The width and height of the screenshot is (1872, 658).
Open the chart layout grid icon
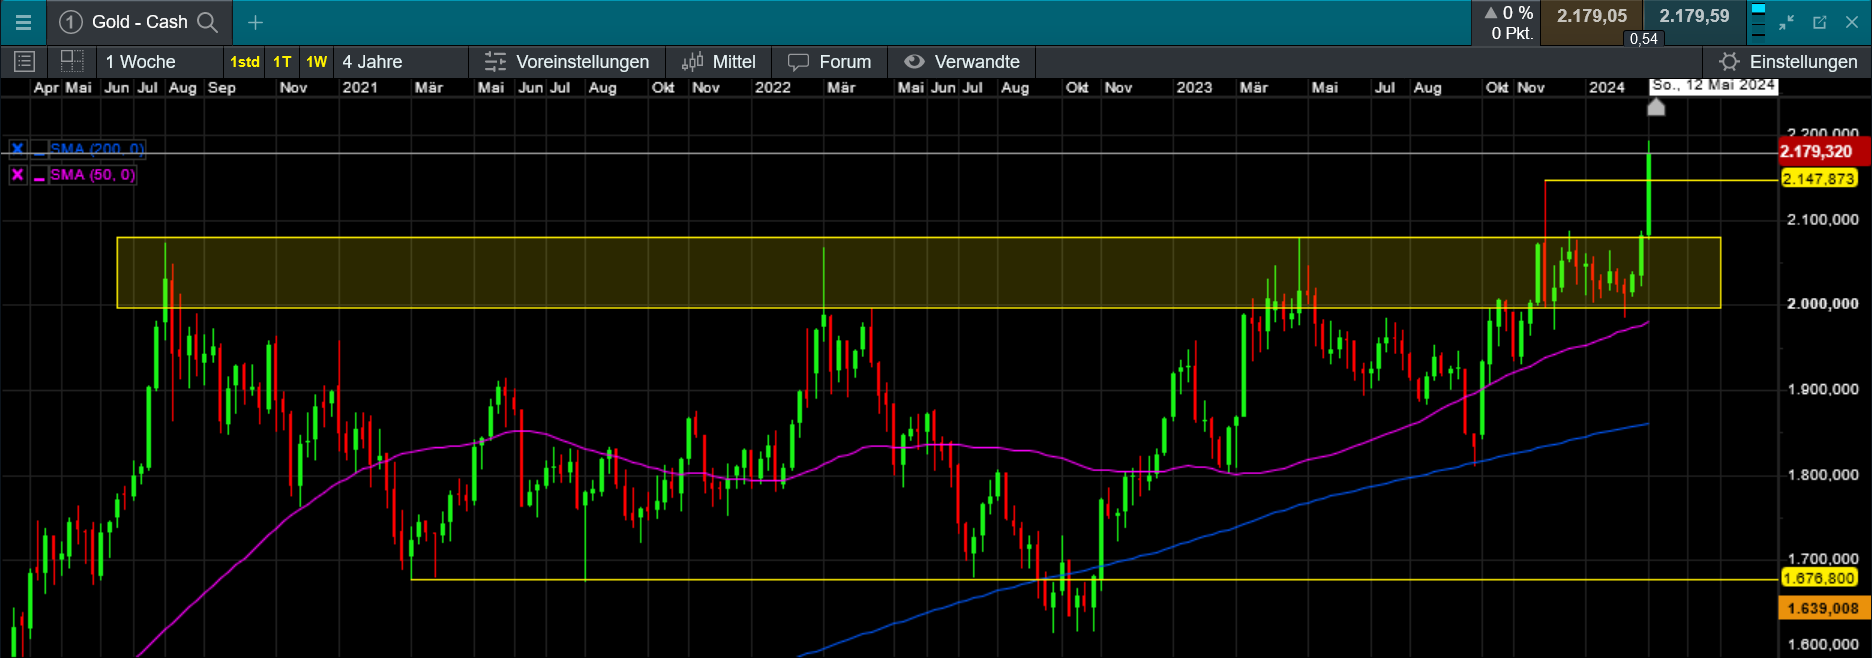72,61
